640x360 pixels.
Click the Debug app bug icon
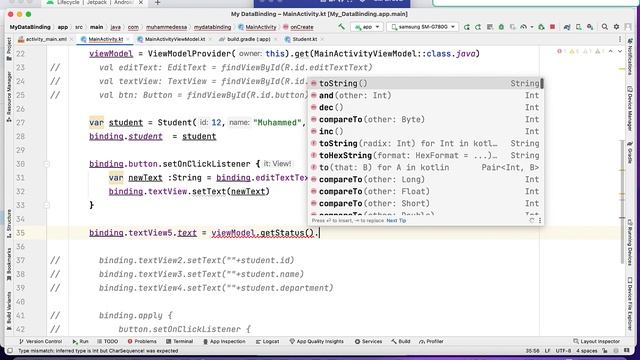pos(501,27)
